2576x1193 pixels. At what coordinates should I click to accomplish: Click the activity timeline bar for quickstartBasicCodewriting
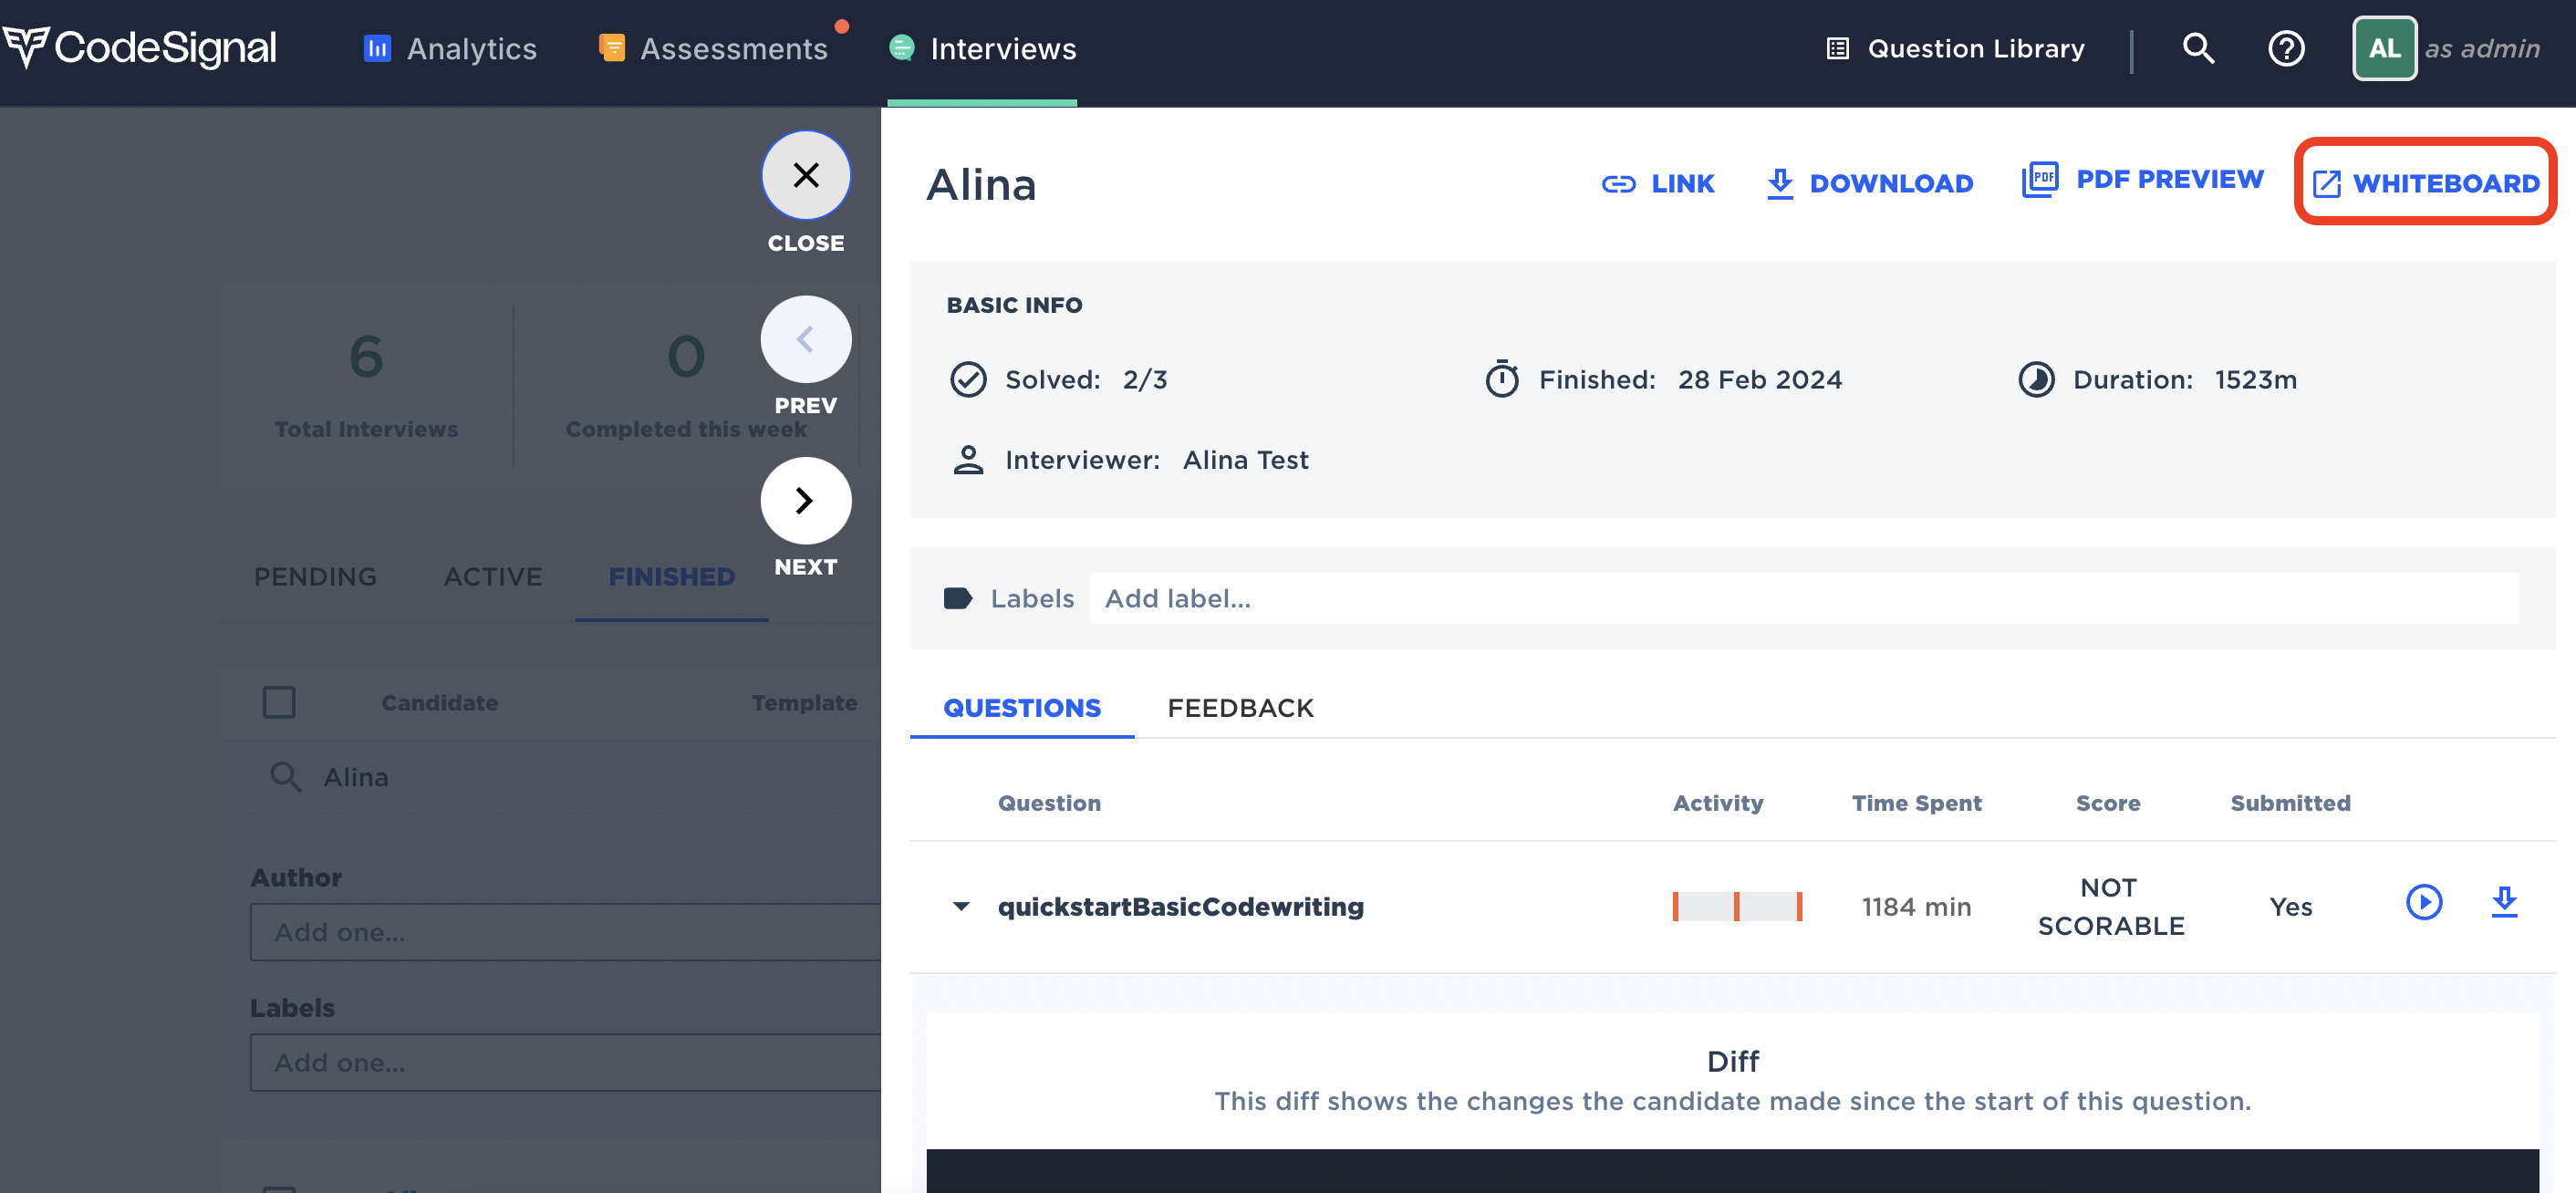point(1737,906)
